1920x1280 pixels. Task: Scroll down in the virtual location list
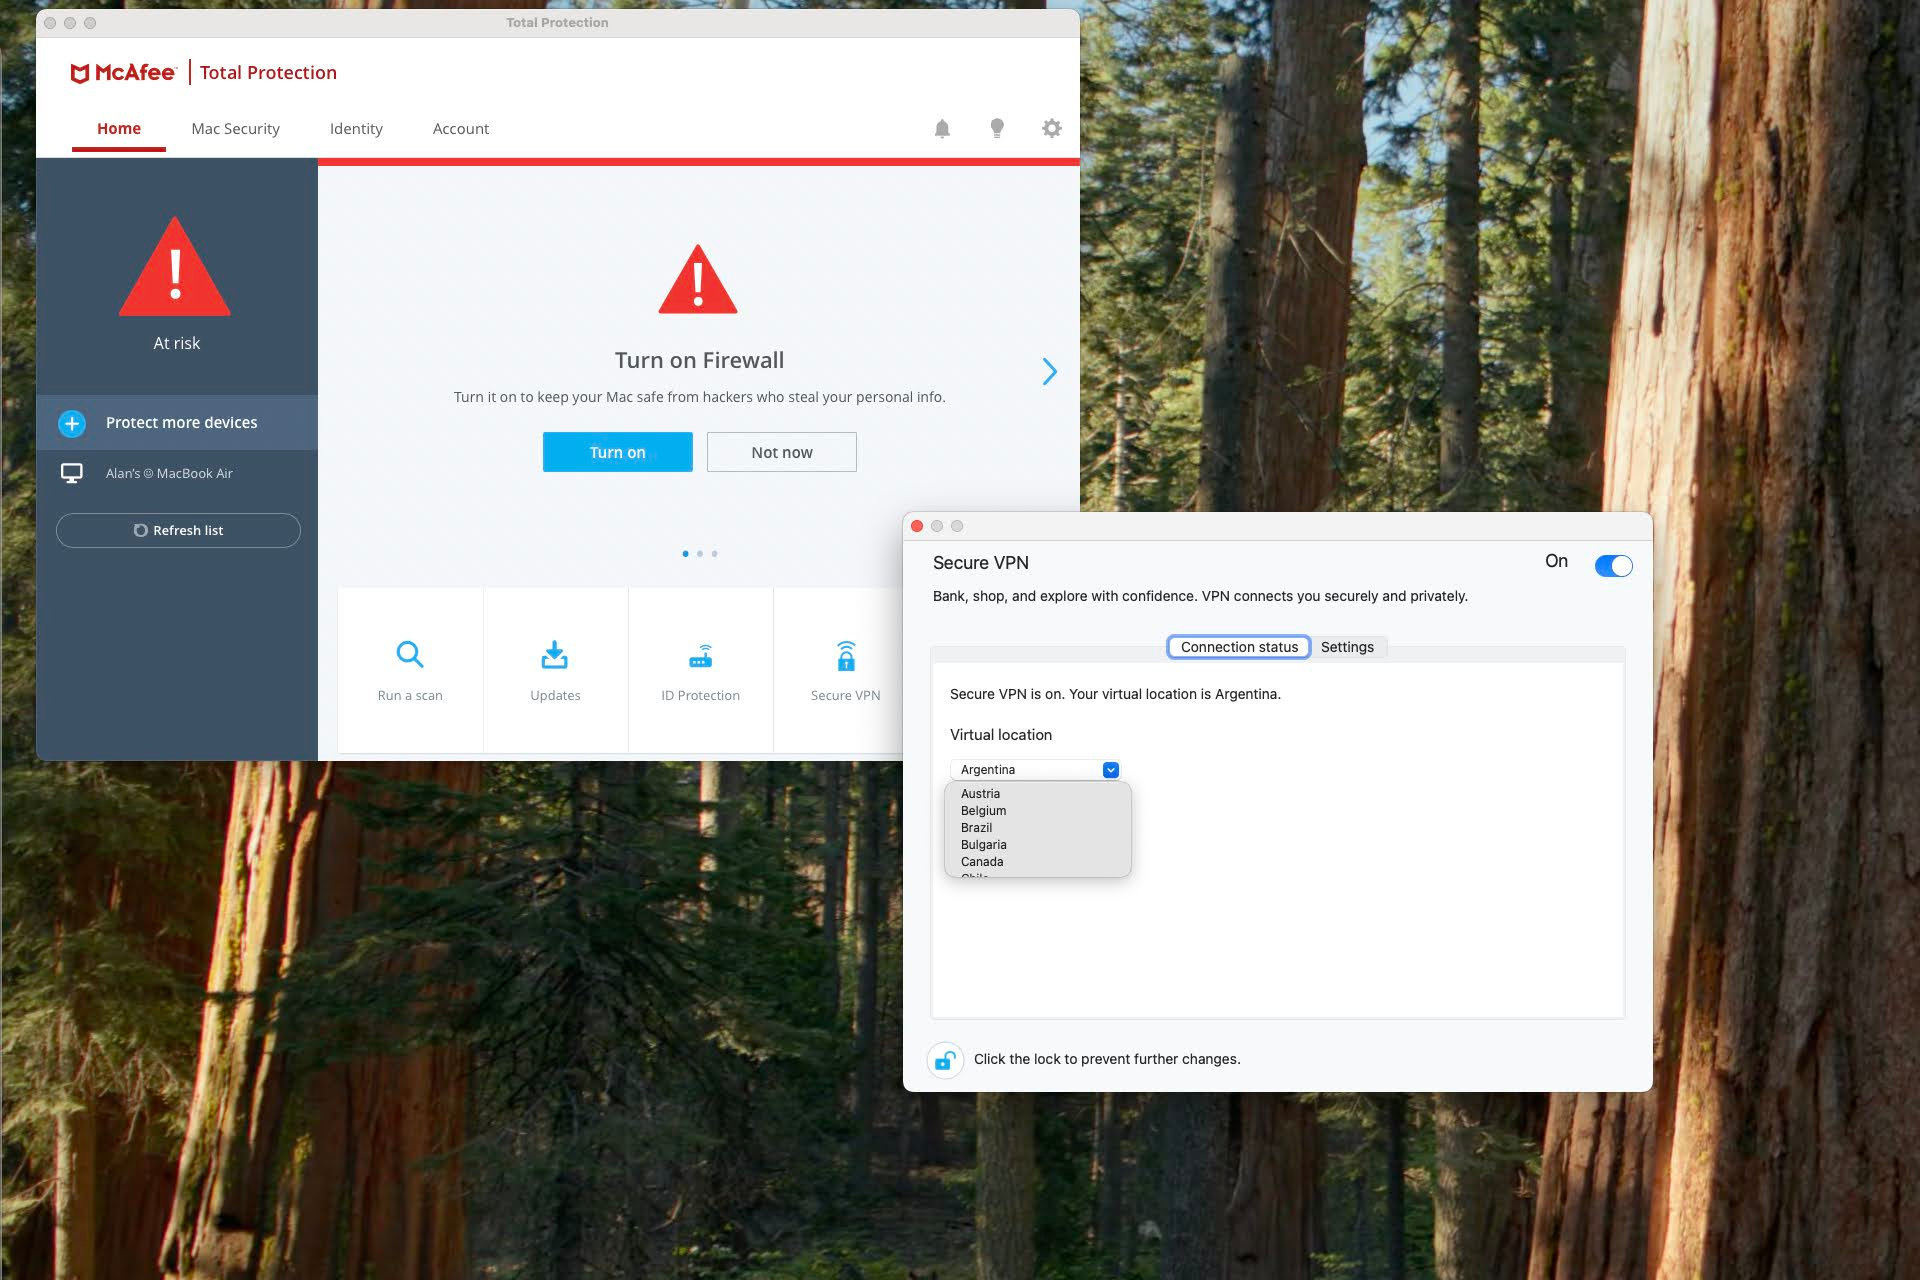click(1123, 870)
